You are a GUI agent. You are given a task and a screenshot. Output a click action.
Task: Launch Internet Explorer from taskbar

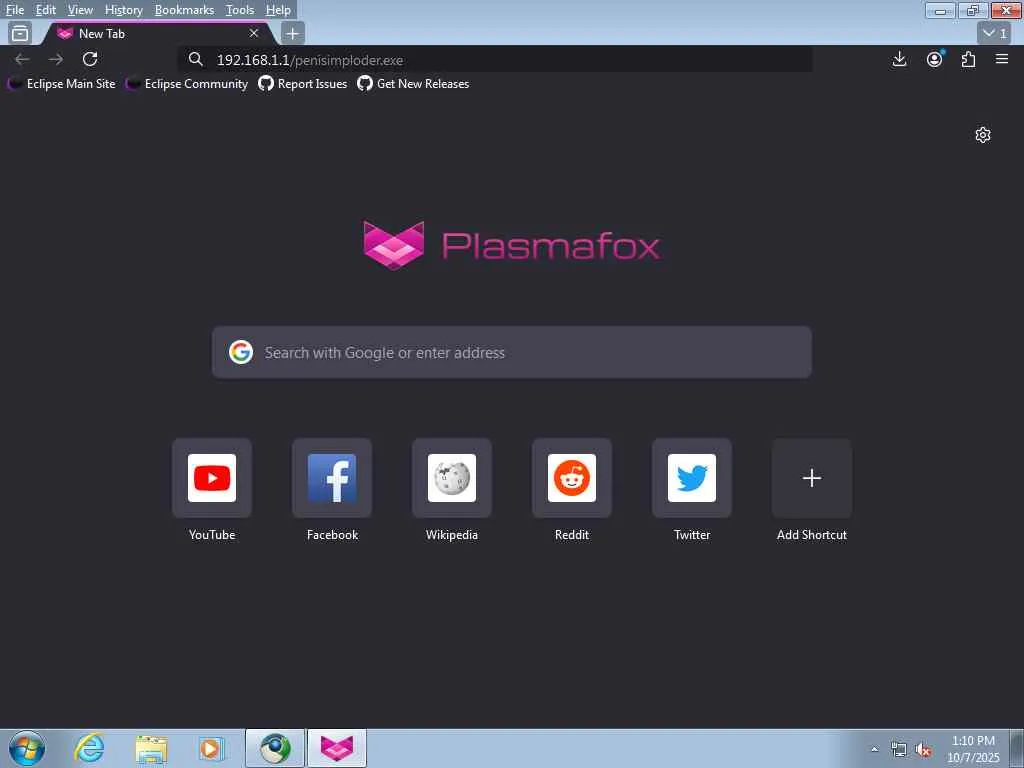pyautogui.click(x=89, y=748)
